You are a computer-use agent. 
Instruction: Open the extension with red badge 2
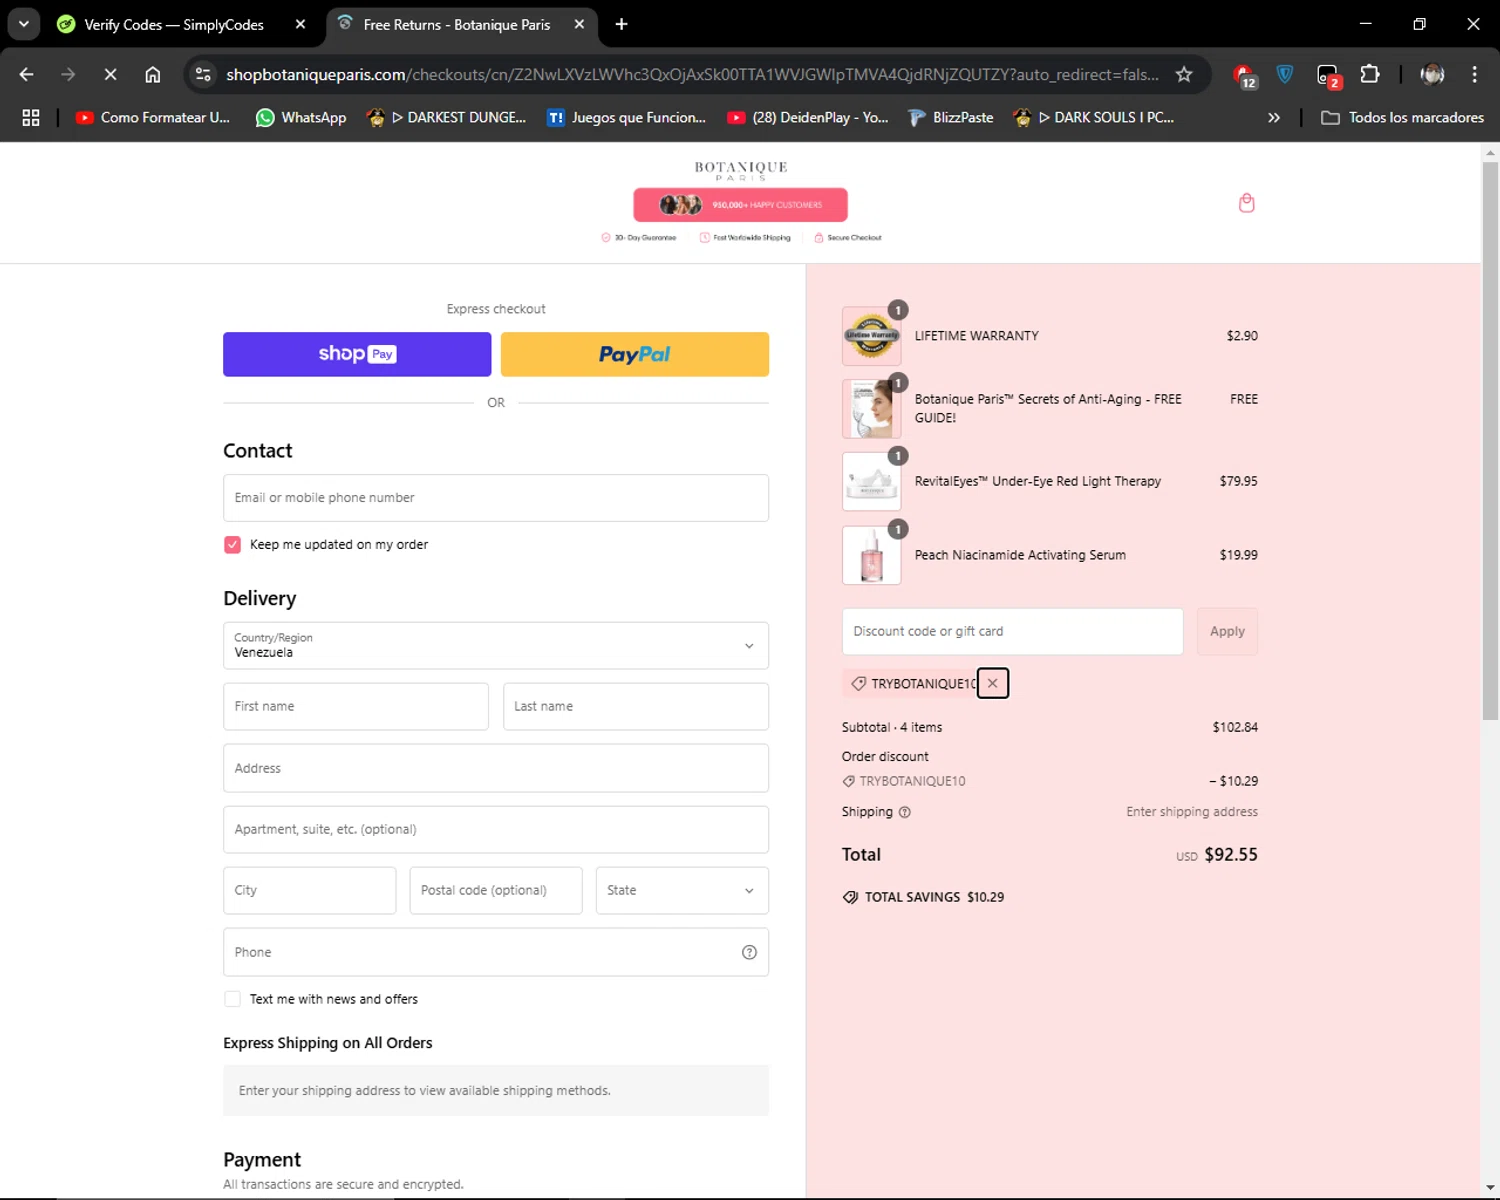[x=1328, y=75]
